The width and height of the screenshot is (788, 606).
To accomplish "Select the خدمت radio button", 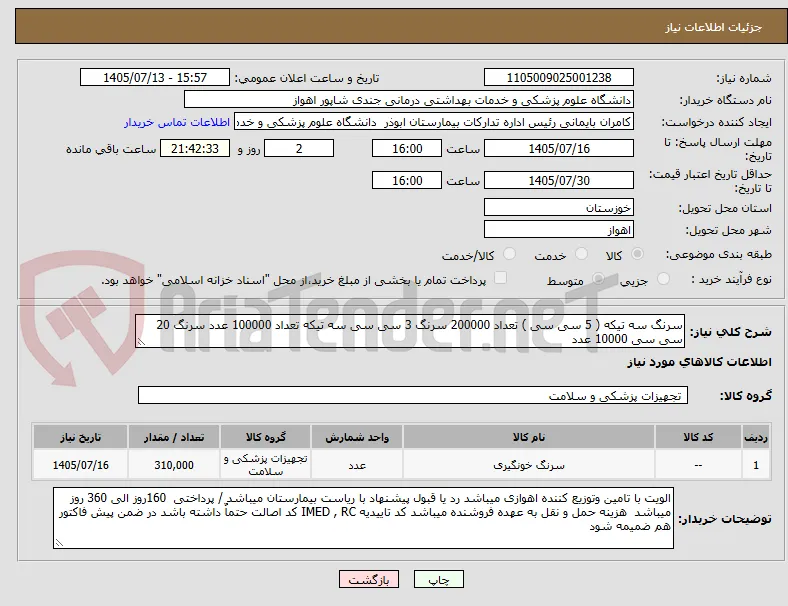I will pyautogui.click(x=581, y=254).
